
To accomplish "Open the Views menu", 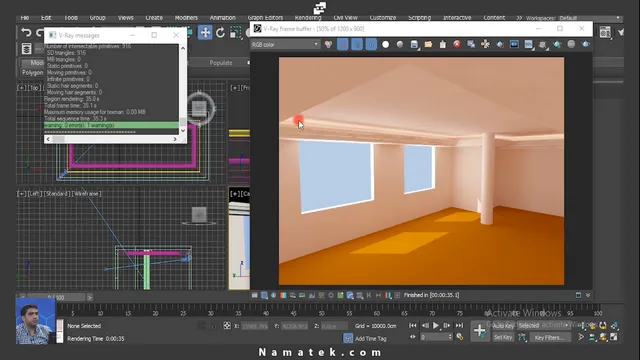I will pyautogui.click(x=126, y=18).
